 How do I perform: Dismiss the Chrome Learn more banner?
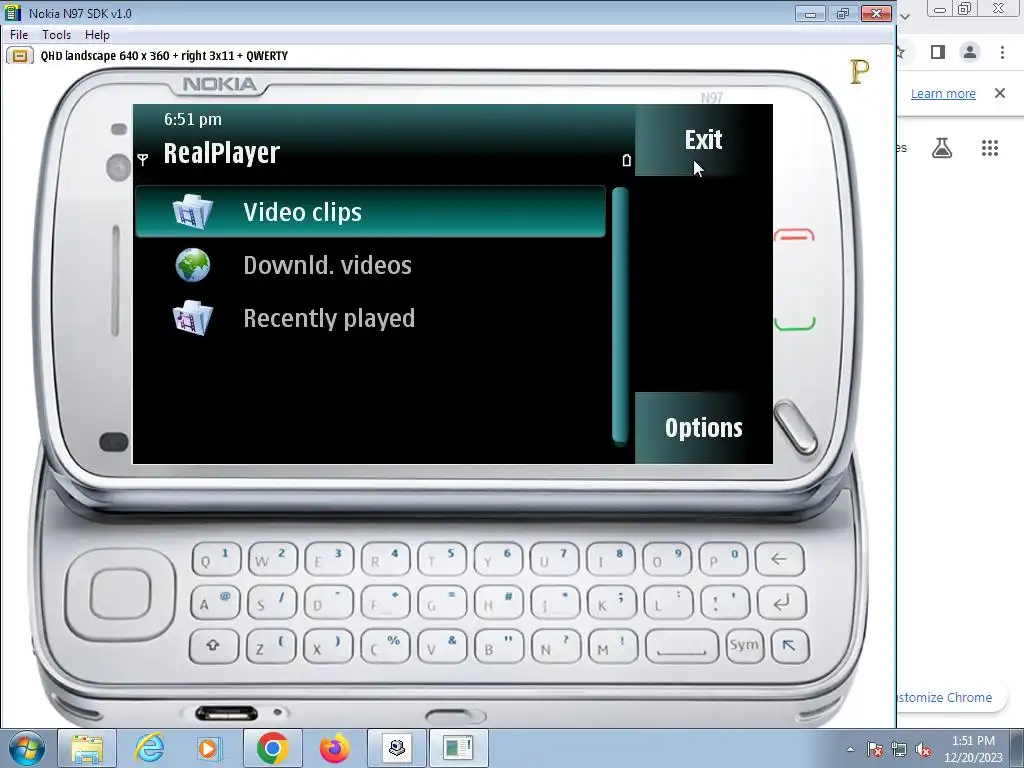[x=1000, y=93]
